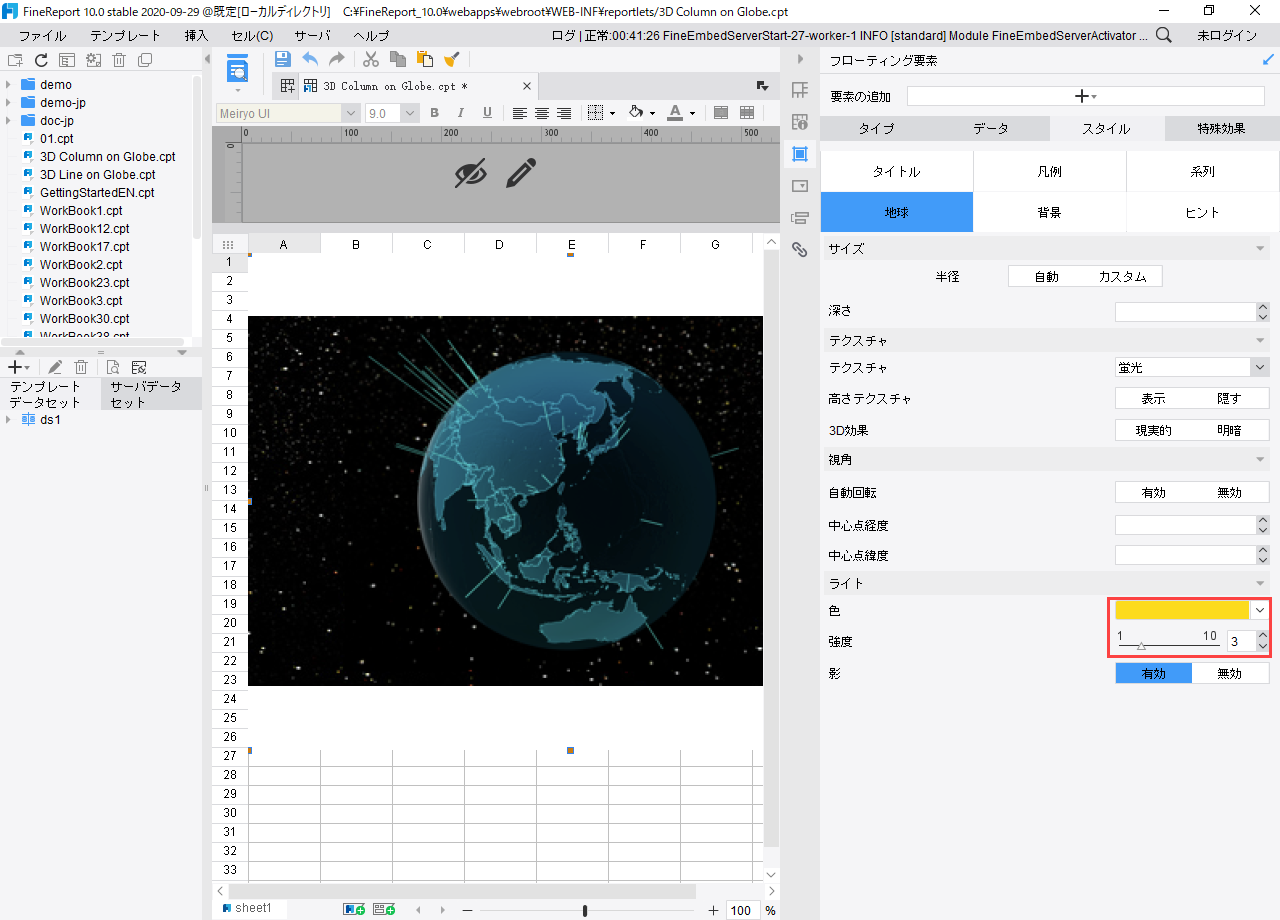Select the 凡例 style section
The image size is (1280, 920).
[x=1050, y=171]
